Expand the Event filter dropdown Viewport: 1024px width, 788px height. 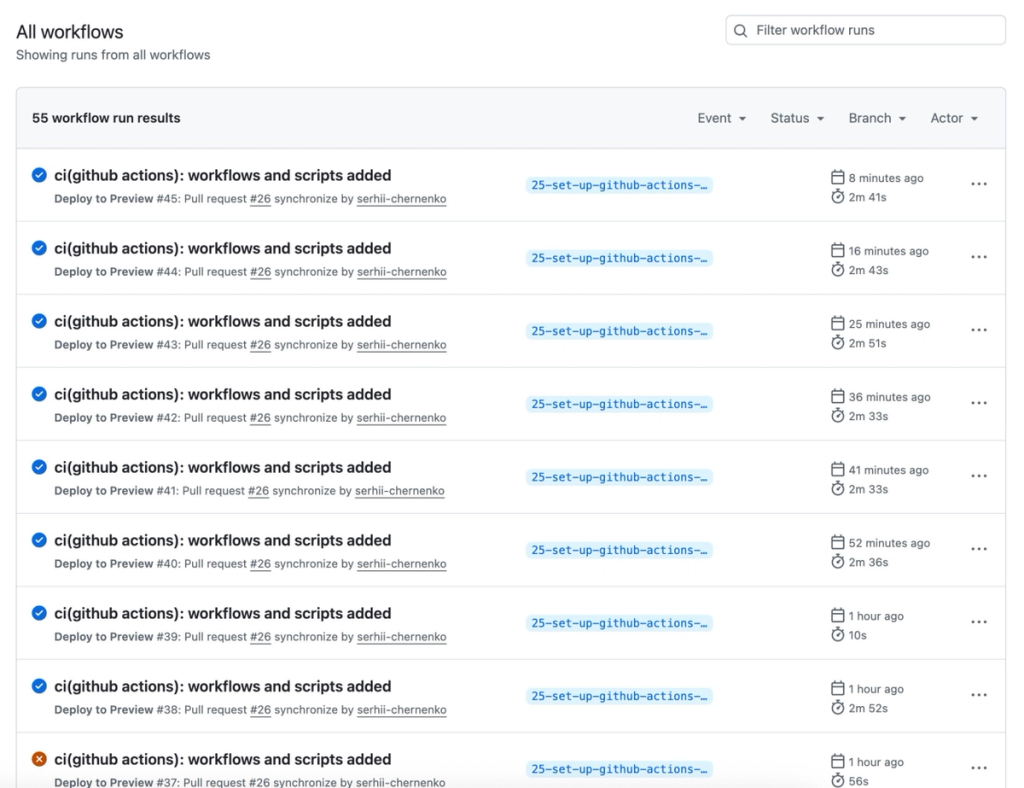pyautogui.click(x=722, y=118)
